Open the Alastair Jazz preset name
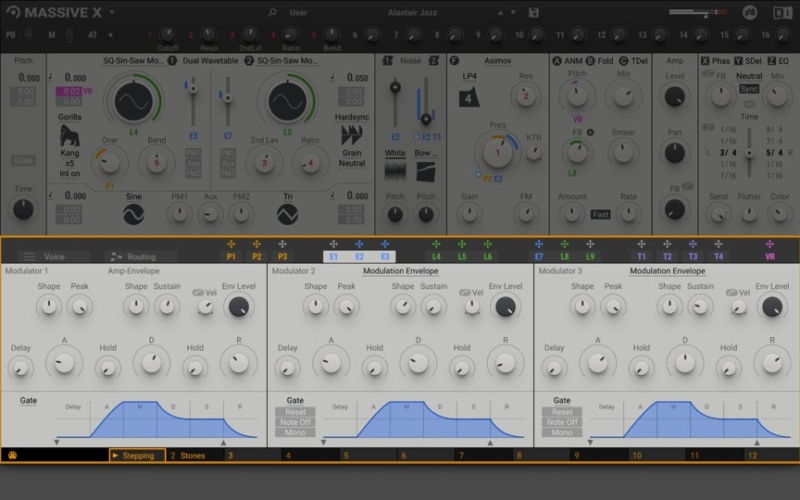Image resolution: width=800 pixels, height=500 pixels. pyautogui.click(x=412, y=12)
